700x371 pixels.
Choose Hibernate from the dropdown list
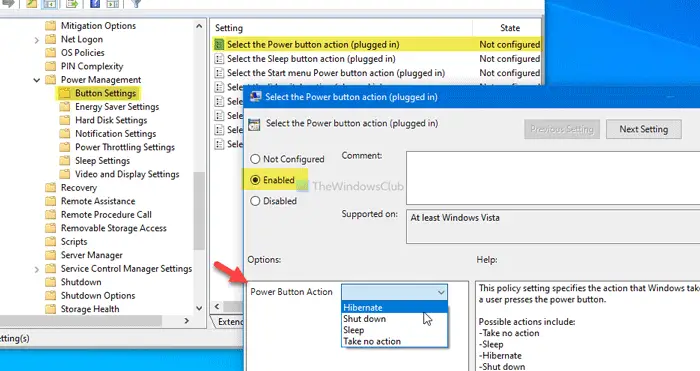click(394, 307)
